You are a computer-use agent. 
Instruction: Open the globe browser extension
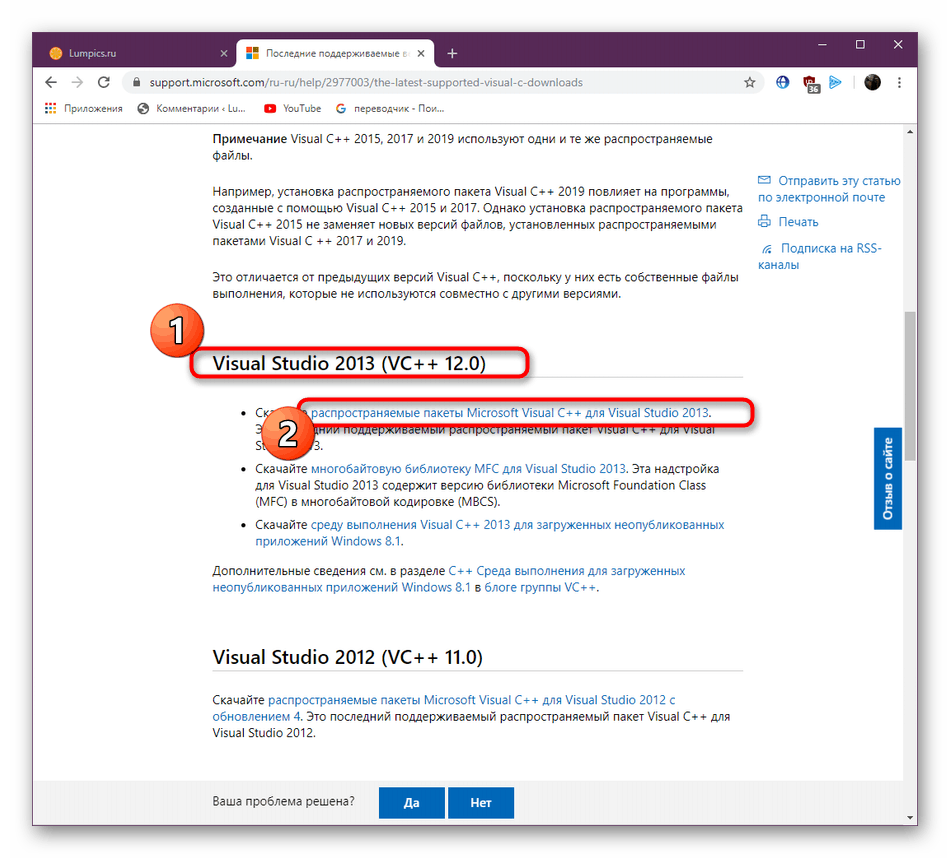(x=782, y=82)
